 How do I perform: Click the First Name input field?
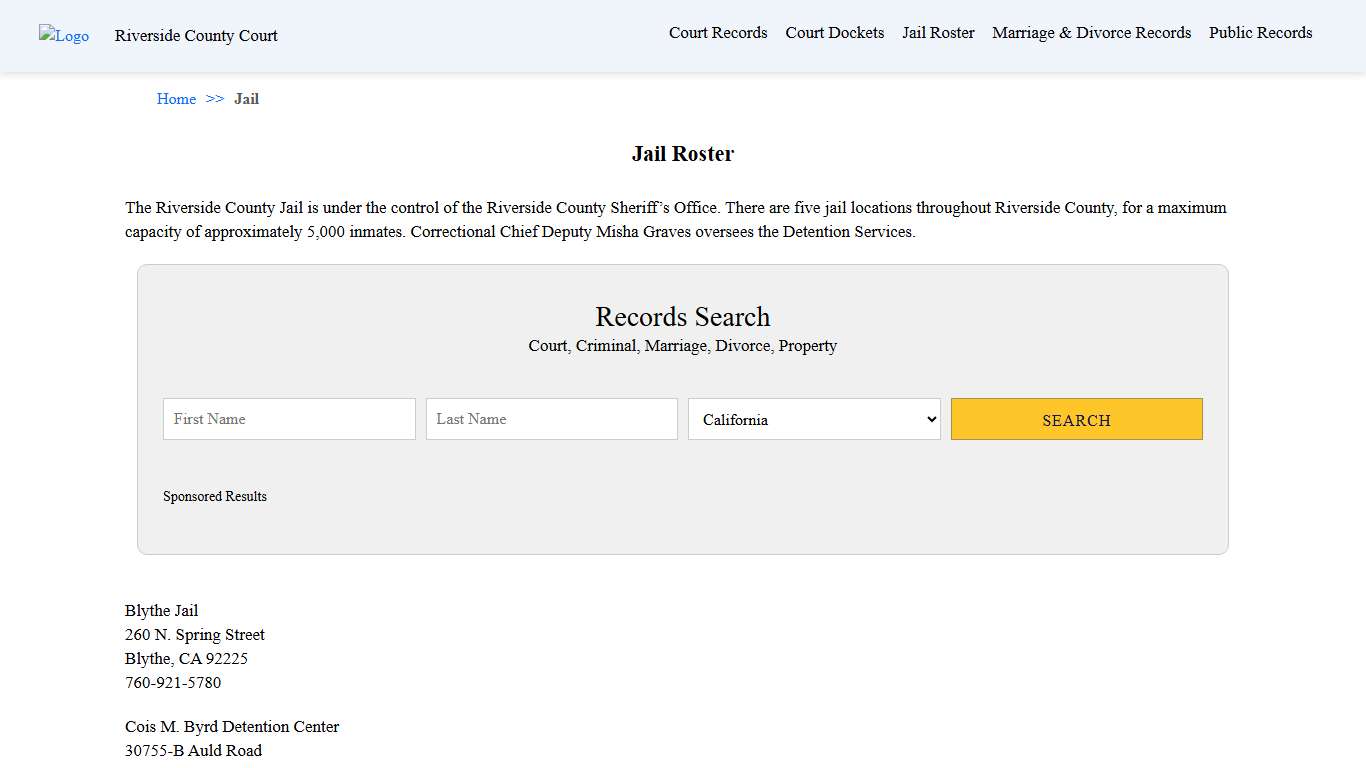point(288,419)
